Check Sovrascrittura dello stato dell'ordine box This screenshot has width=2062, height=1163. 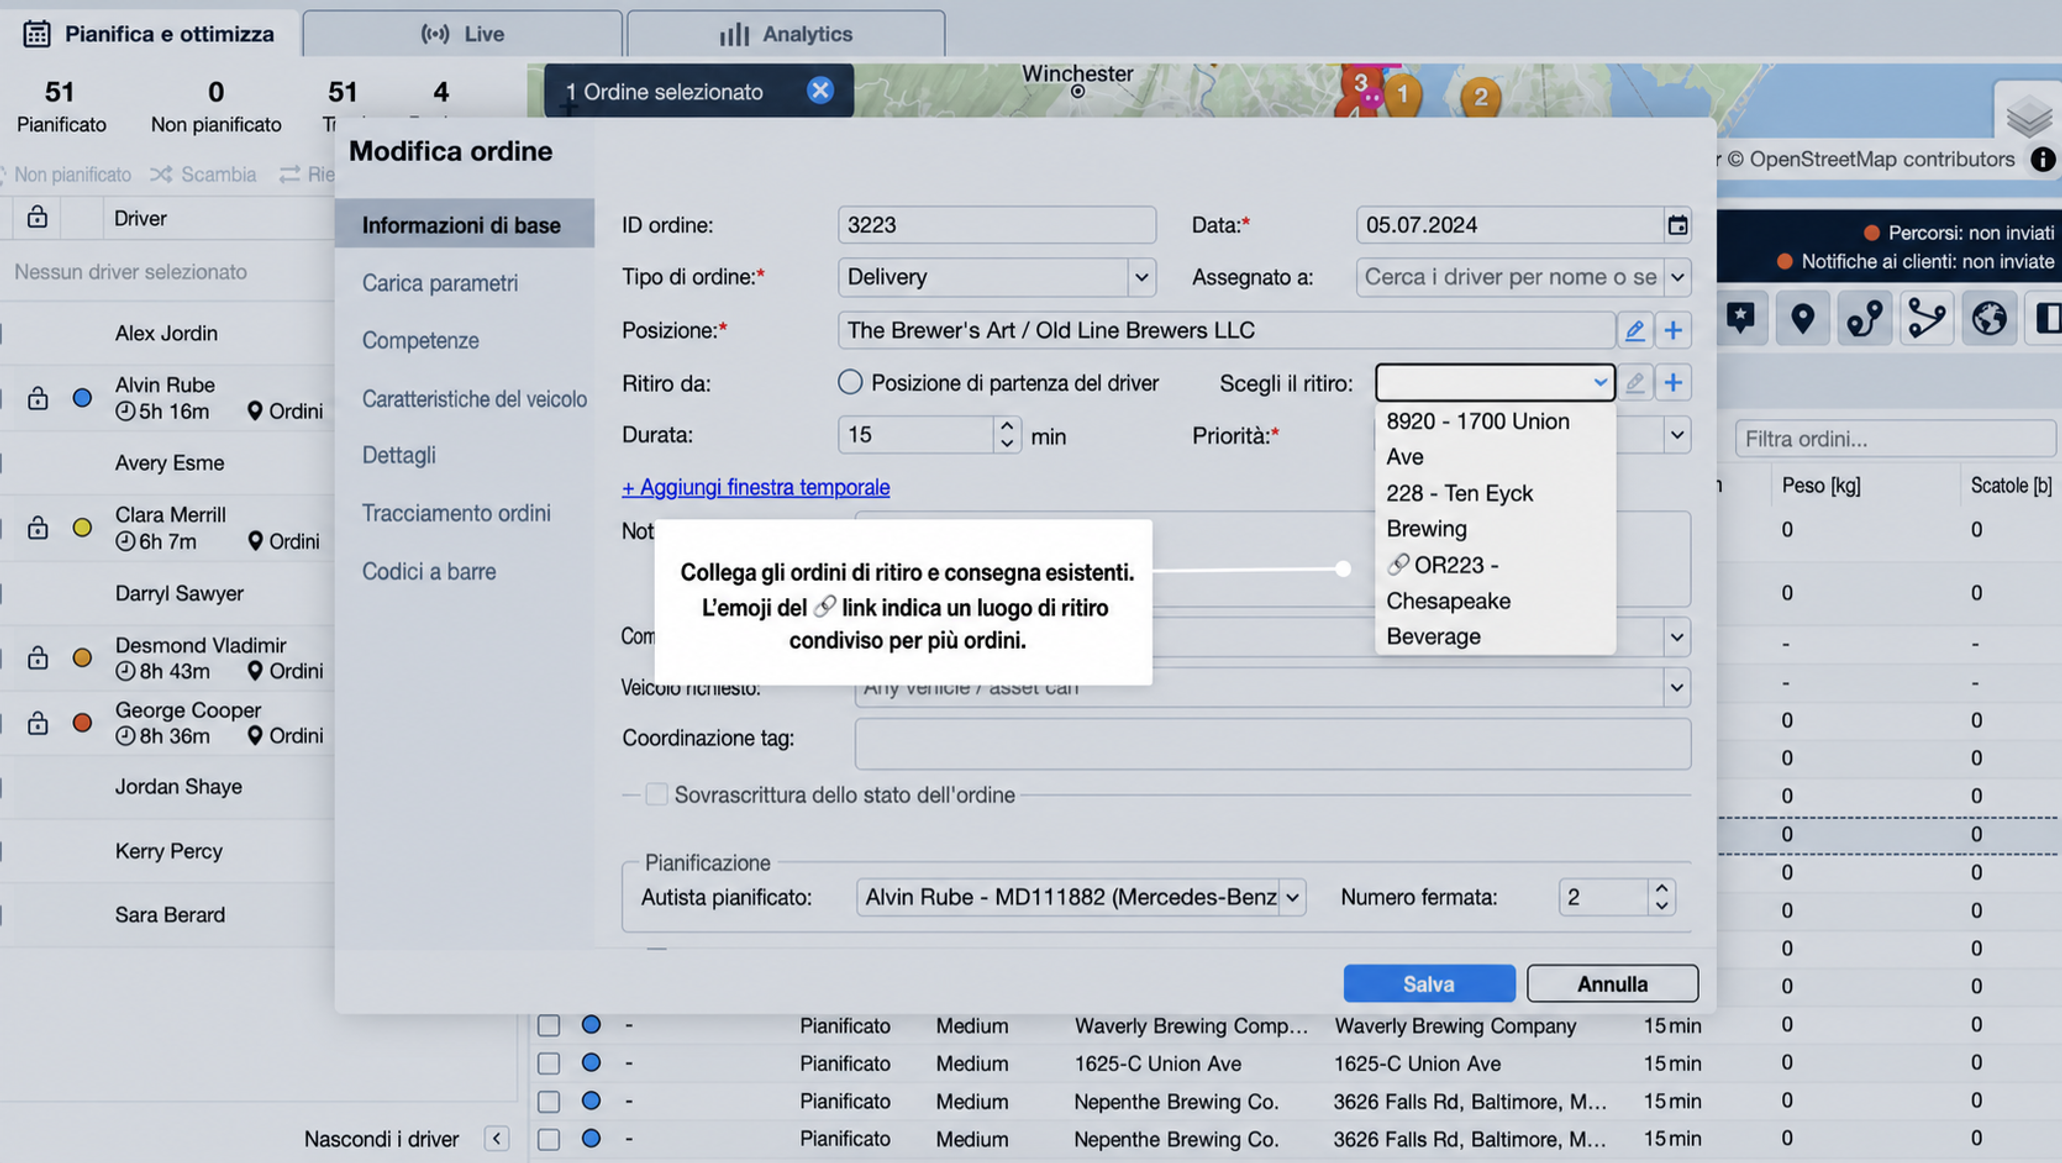[656, 795]
